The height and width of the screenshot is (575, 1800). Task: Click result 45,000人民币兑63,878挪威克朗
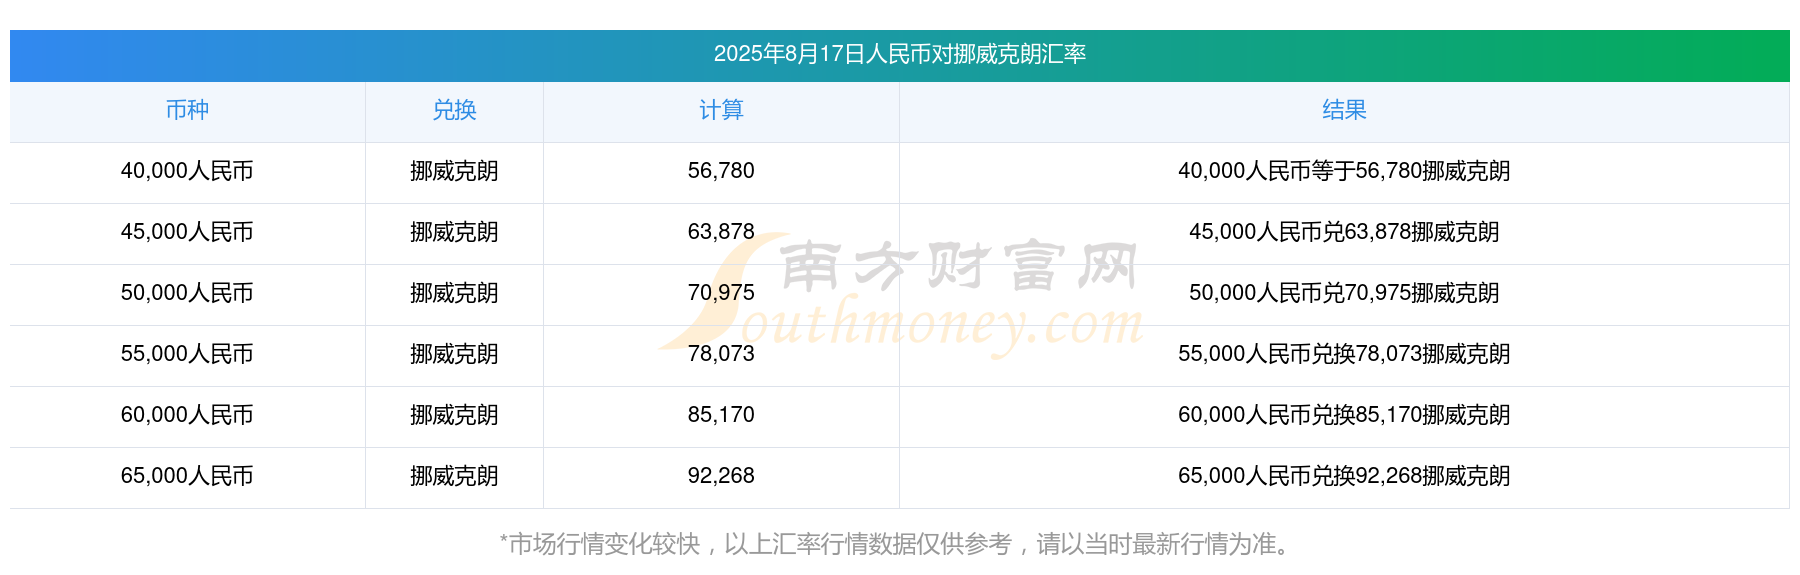(1344, 232)
